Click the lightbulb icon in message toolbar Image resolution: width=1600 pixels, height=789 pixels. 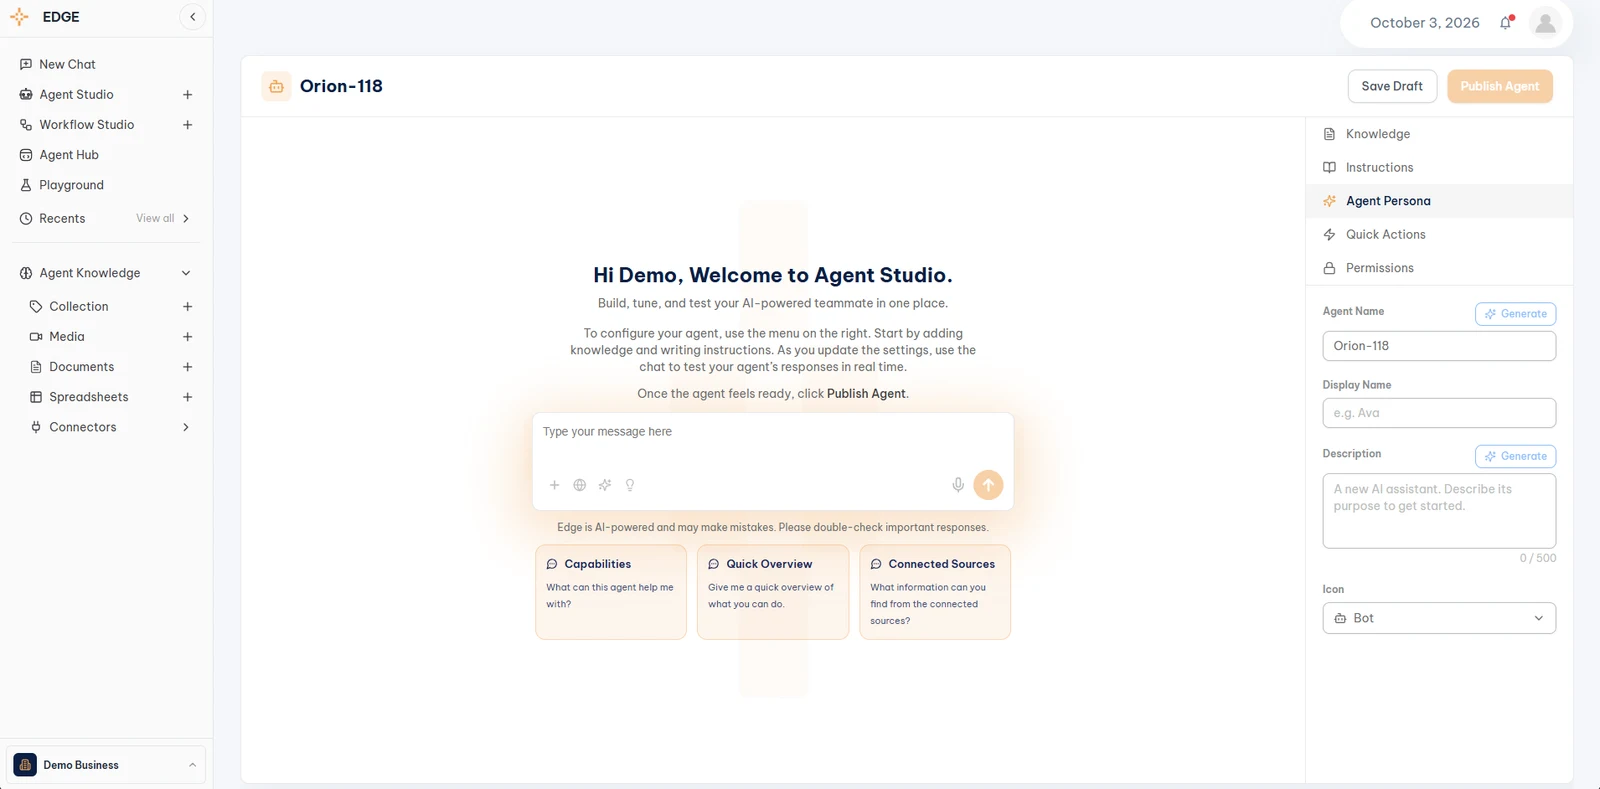[630, 485]
